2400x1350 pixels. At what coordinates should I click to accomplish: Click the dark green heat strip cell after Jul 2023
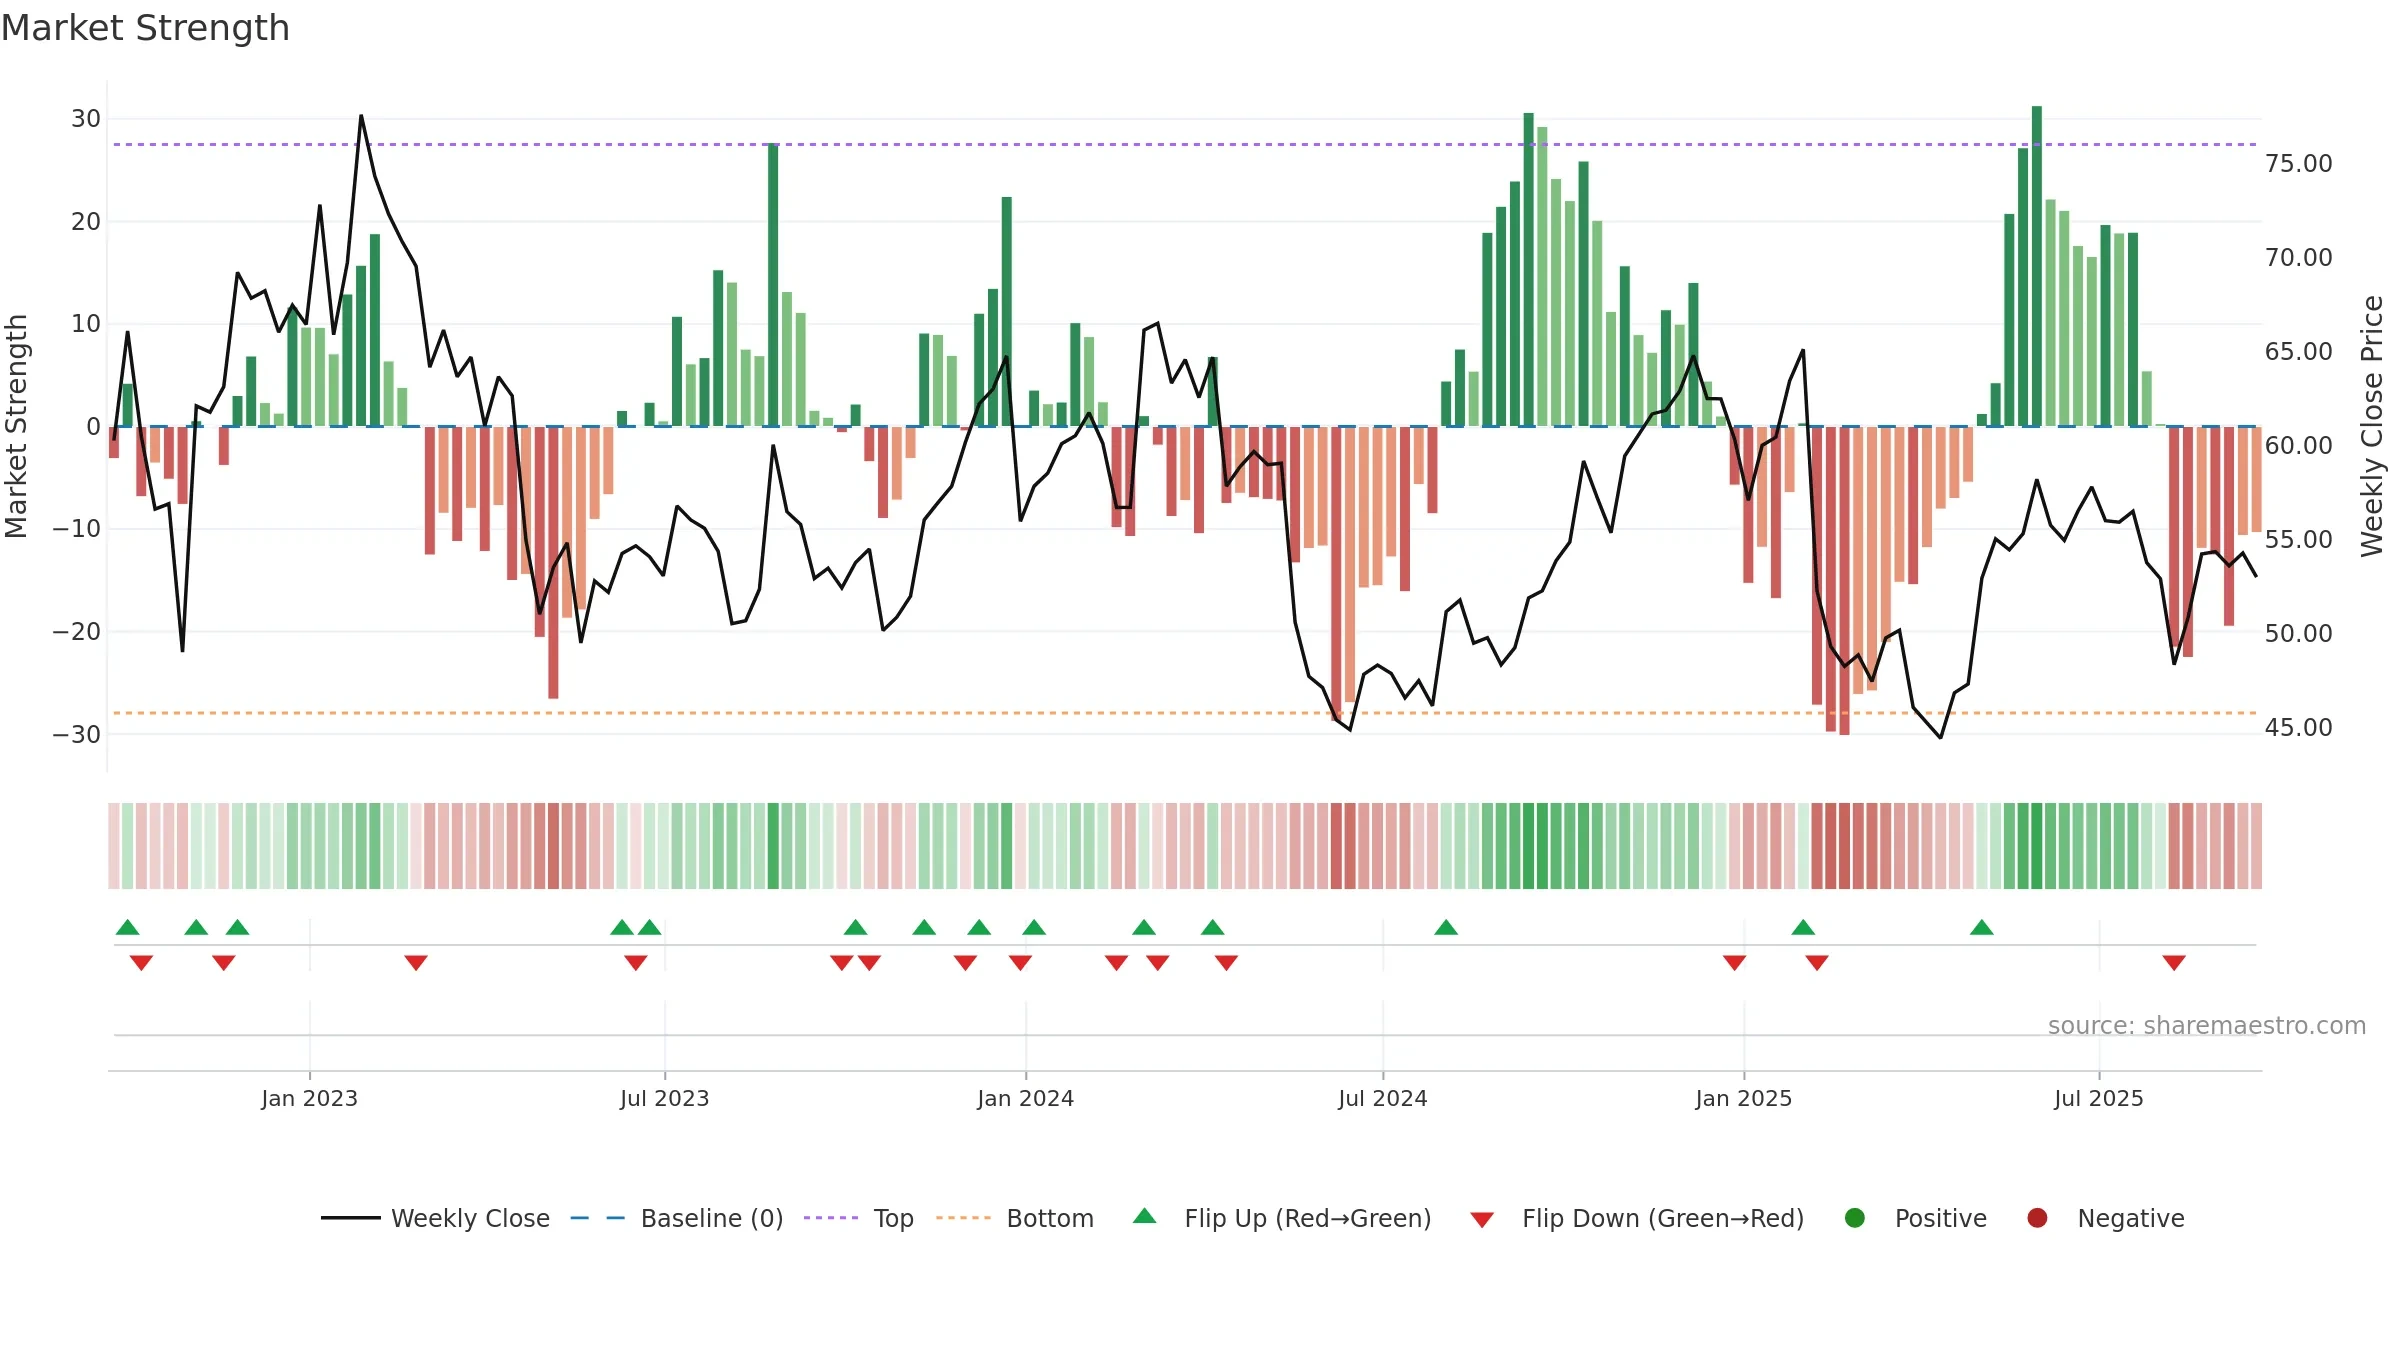(772, 845)
